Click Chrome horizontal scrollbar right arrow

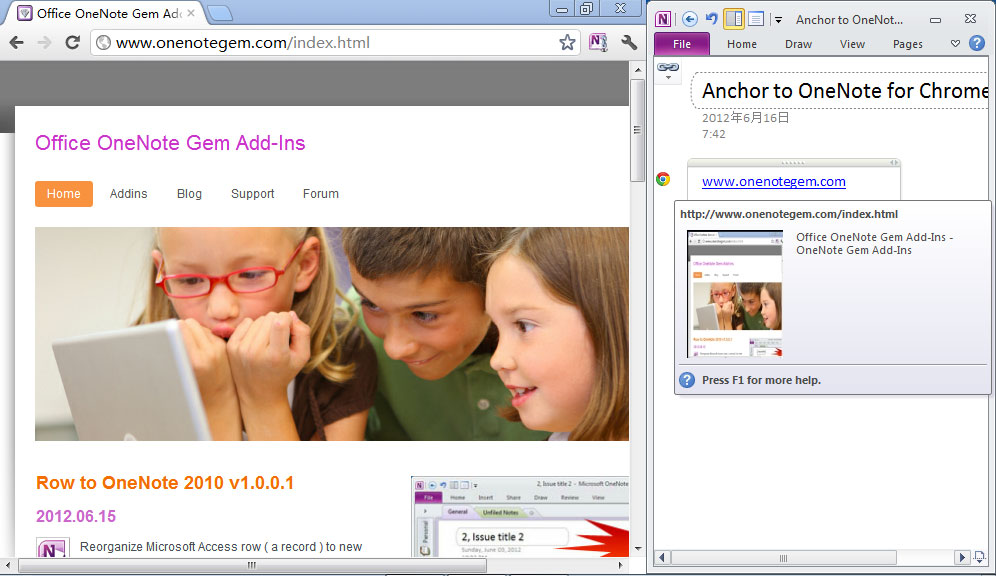click(621, 565)
